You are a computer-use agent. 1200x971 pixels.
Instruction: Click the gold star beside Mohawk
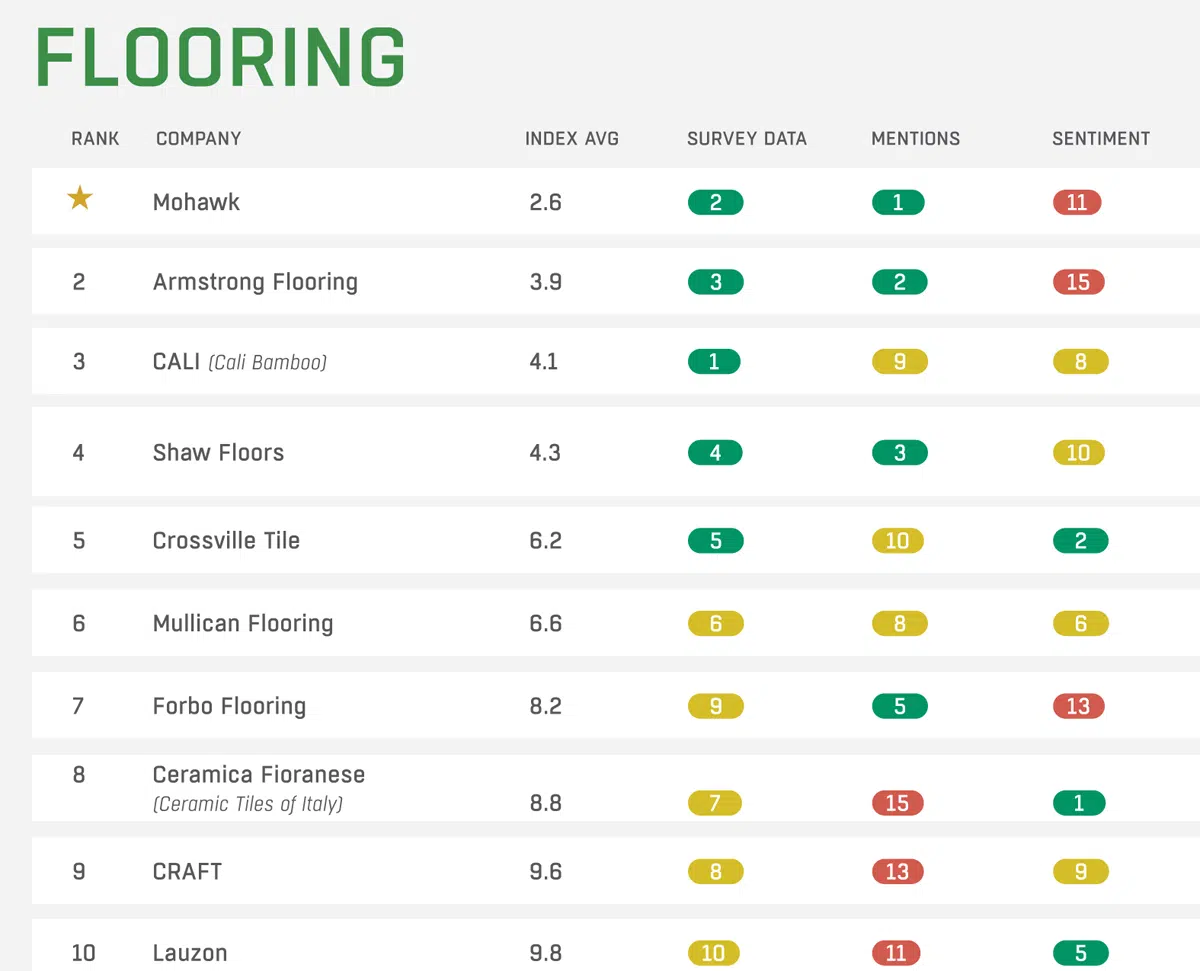click(x=80, y=198)
